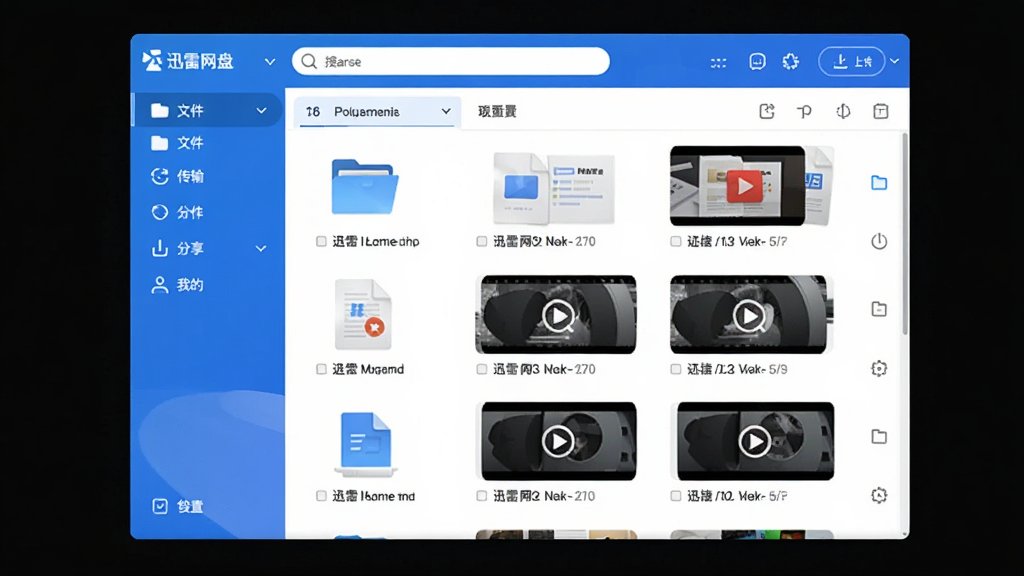The width and height of the screenshot is (1024, 576).
Task: Check the box for Vek-5/P item
Action: click(x=676, y=496)
